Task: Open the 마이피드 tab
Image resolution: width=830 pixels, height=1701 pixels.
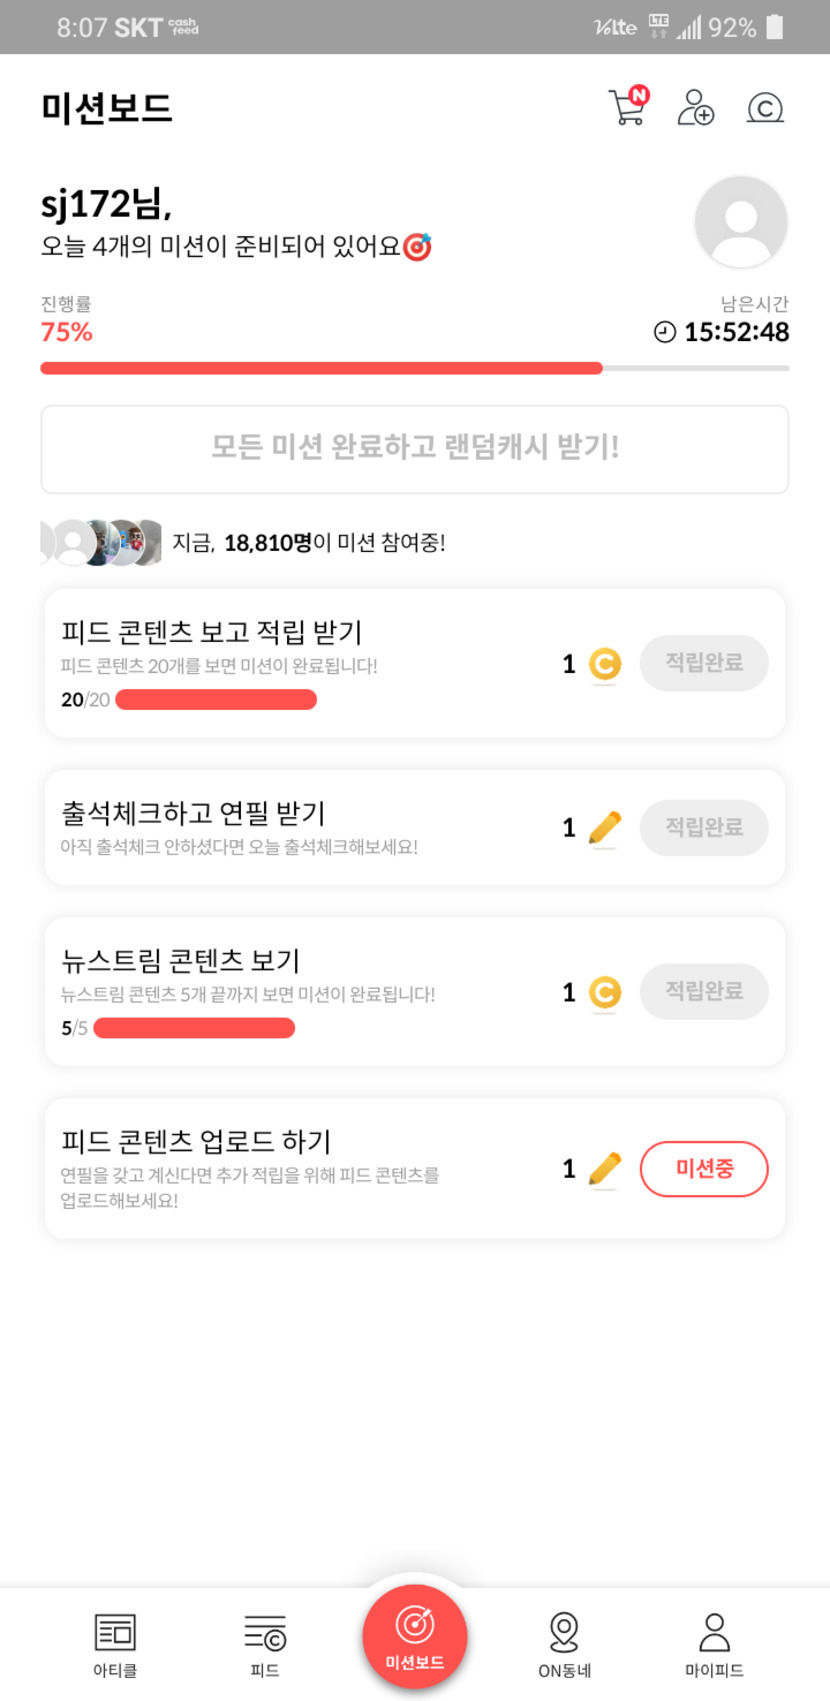Action: pos(714,1645)
